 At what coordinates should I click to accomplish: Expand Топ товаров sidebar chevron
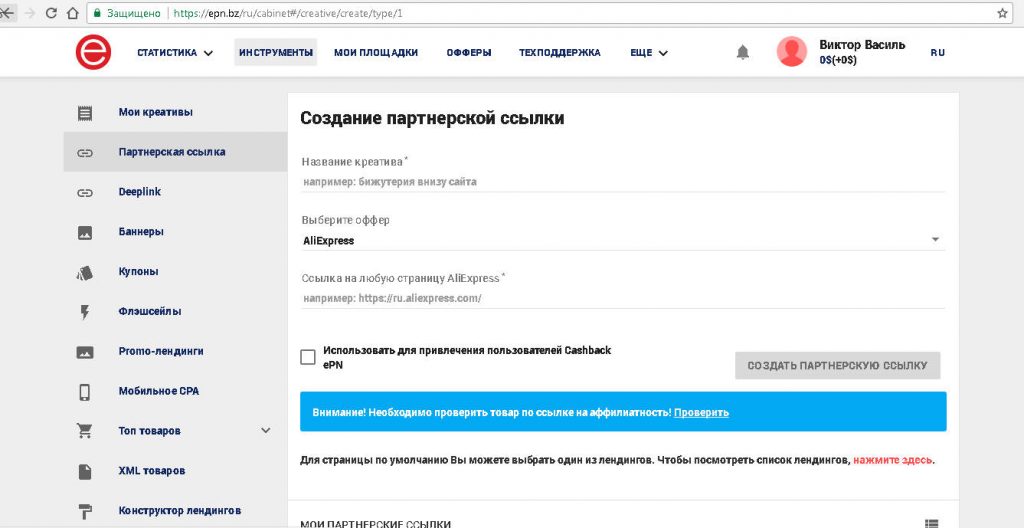tap(266, 431)
